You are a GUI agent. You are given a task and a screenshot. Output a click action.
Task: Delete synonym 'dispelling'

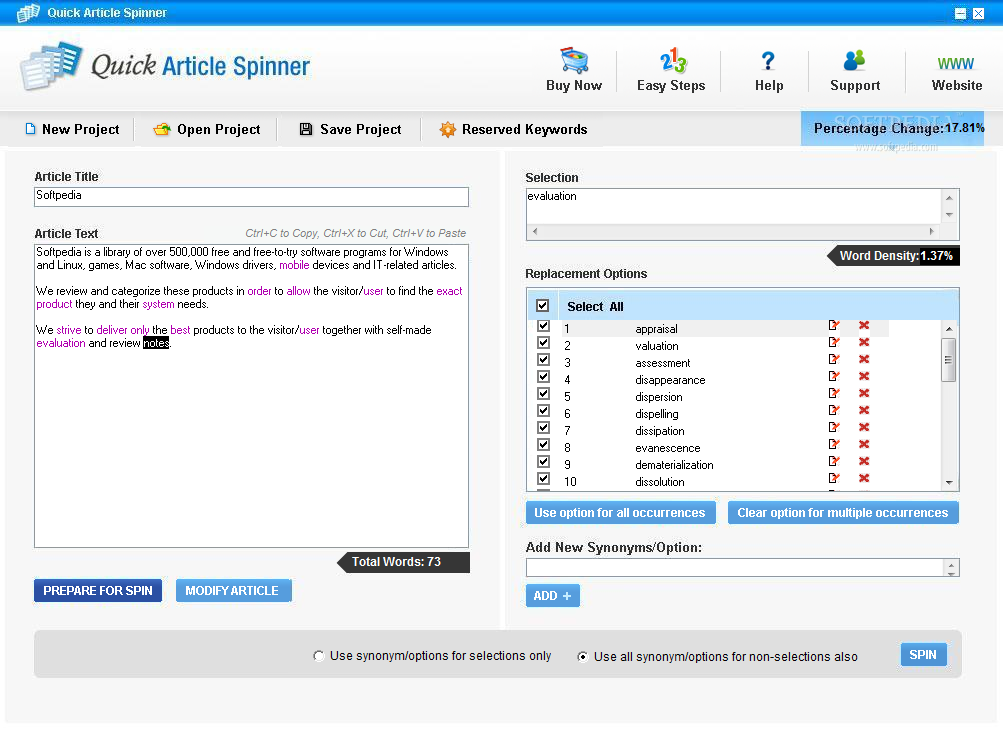pos(864,410)
